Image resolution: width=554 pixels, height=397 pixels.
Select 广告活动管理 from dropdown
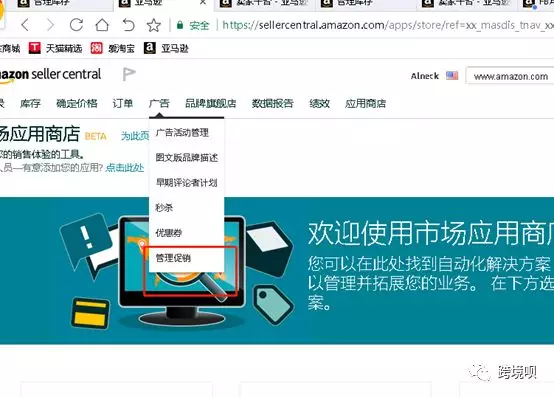[x=182, y=133]
